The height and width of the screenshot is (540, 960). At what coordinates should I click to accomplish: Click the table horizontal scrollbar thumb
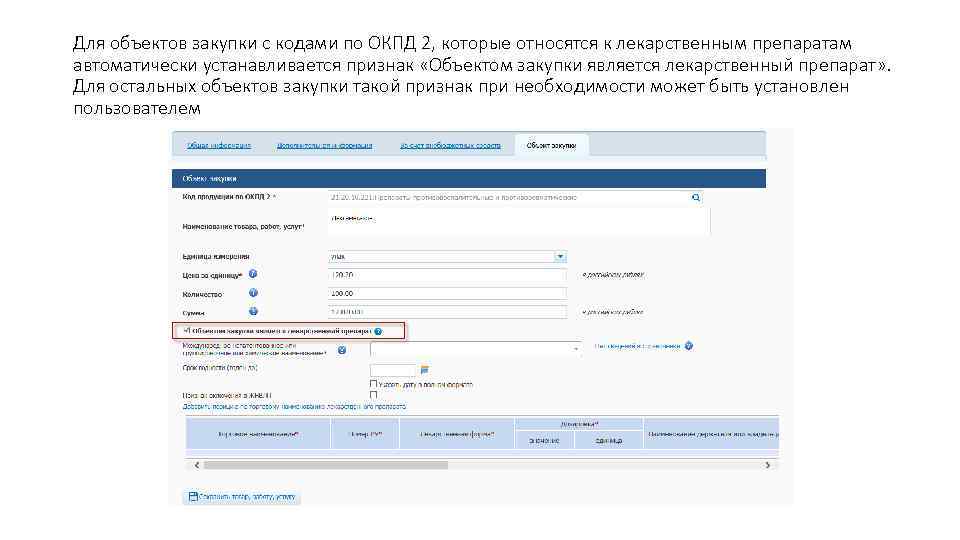[326, 465]
